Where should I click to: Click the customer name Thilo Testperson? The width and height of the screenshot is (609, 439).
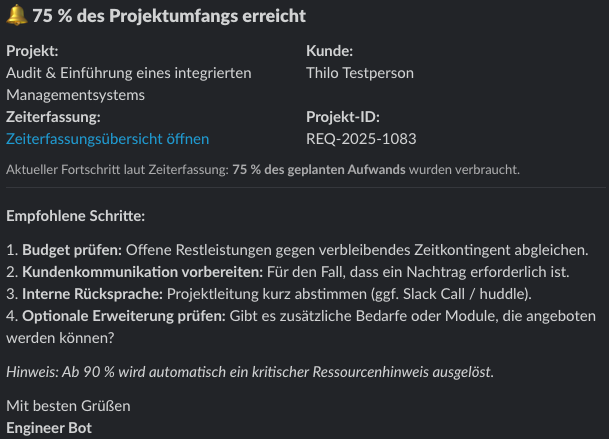pos(360,73)
